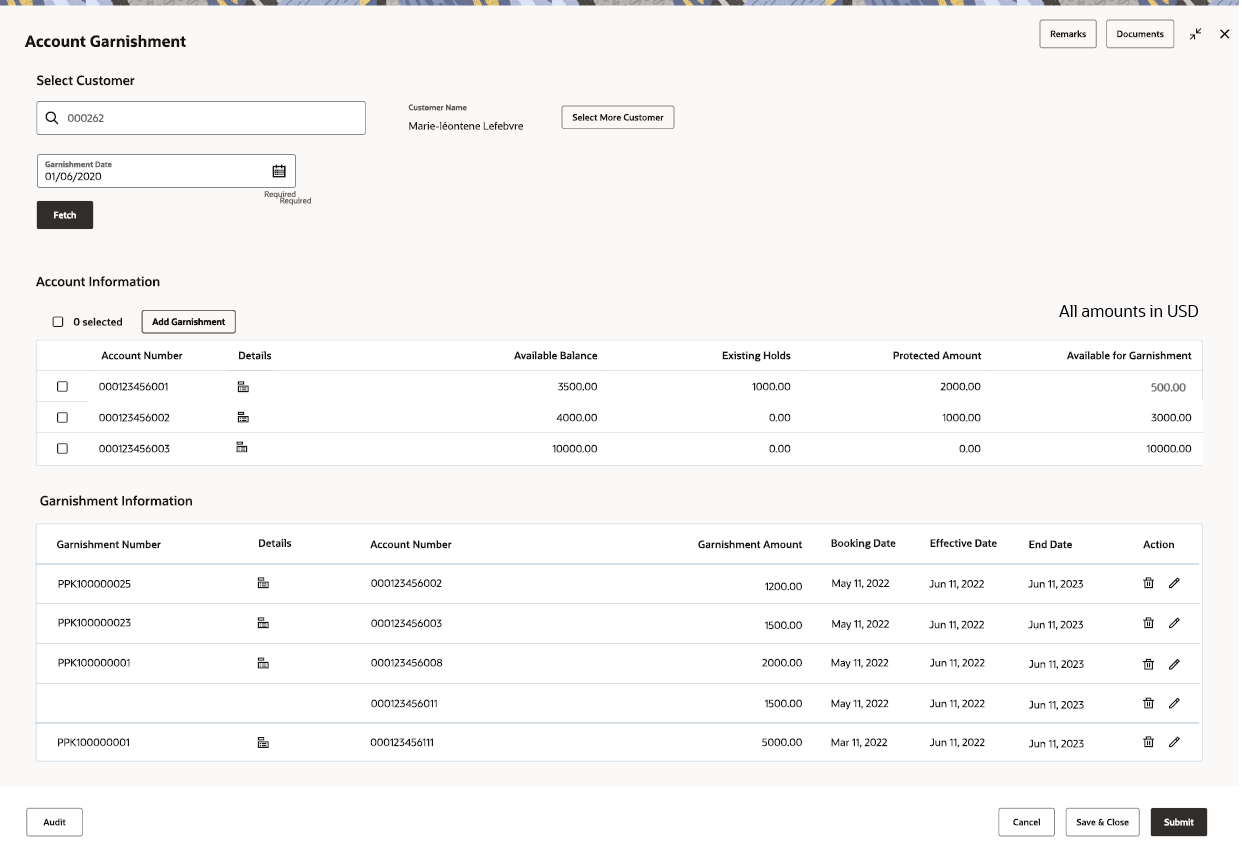Edit garnishment for account 000123456111
This screenshot has width=1242, height=842.
click(x=1174, y=742)
